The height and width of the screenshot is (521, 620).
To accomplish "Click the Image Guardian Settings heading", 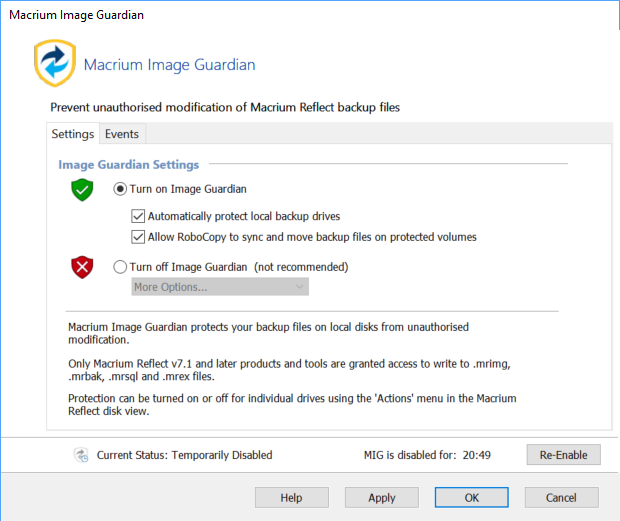I will pyautogui.click(x=129, y=164).
